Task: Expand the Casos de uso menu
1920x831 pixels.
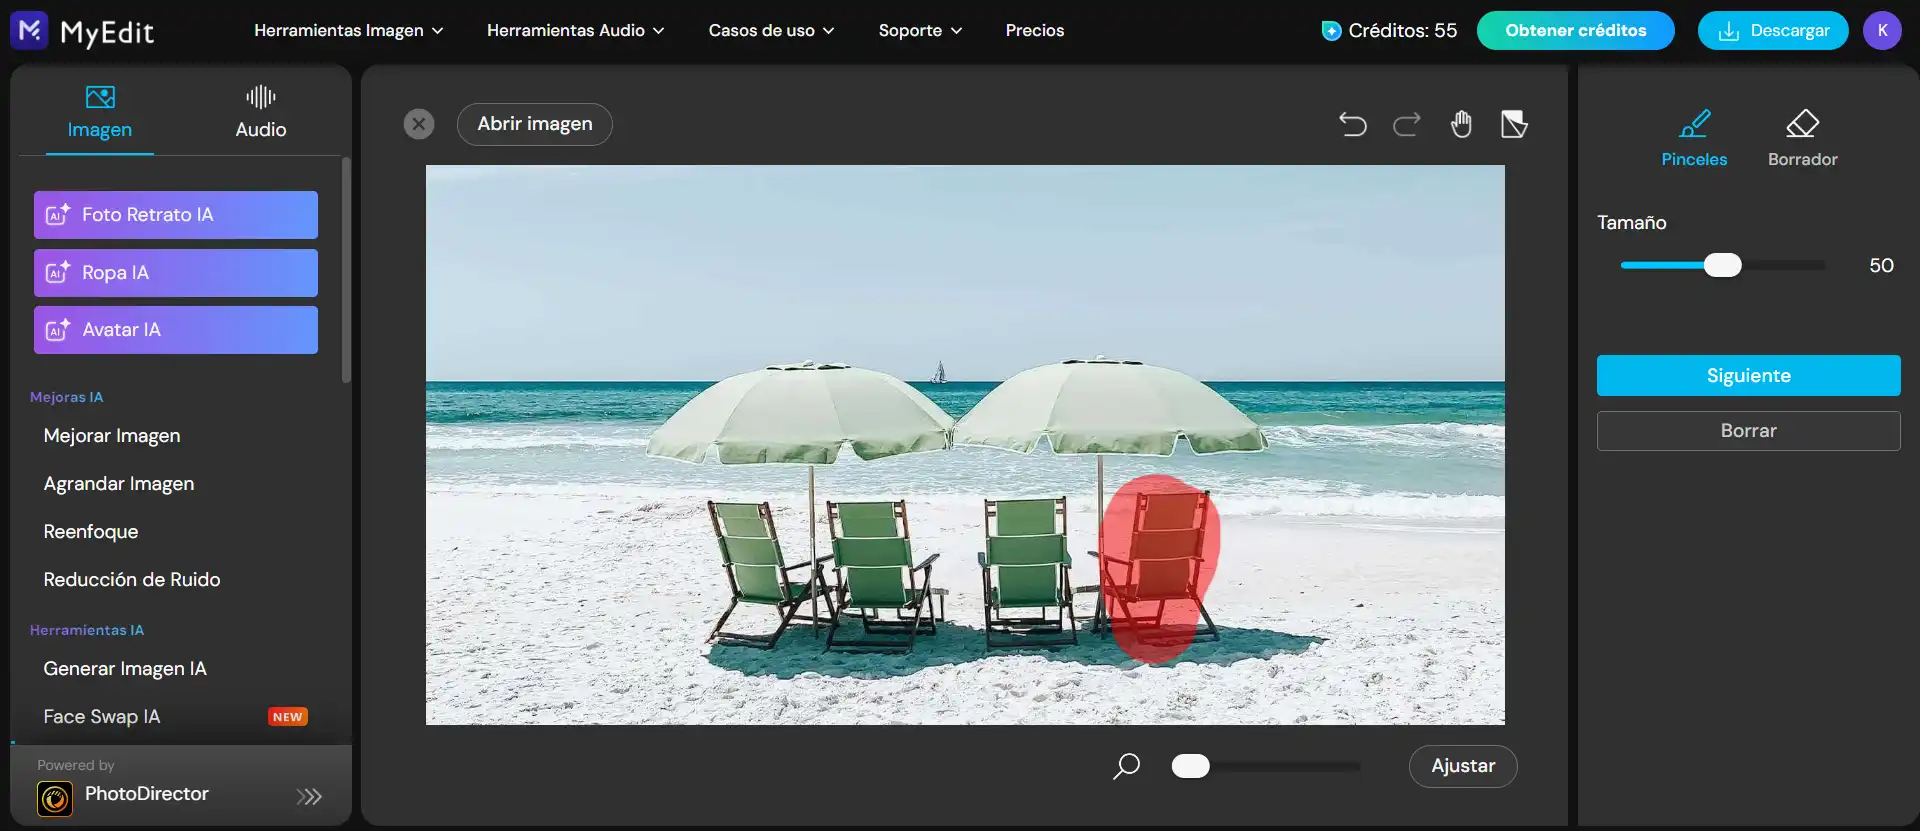Action: coord(772,31)
